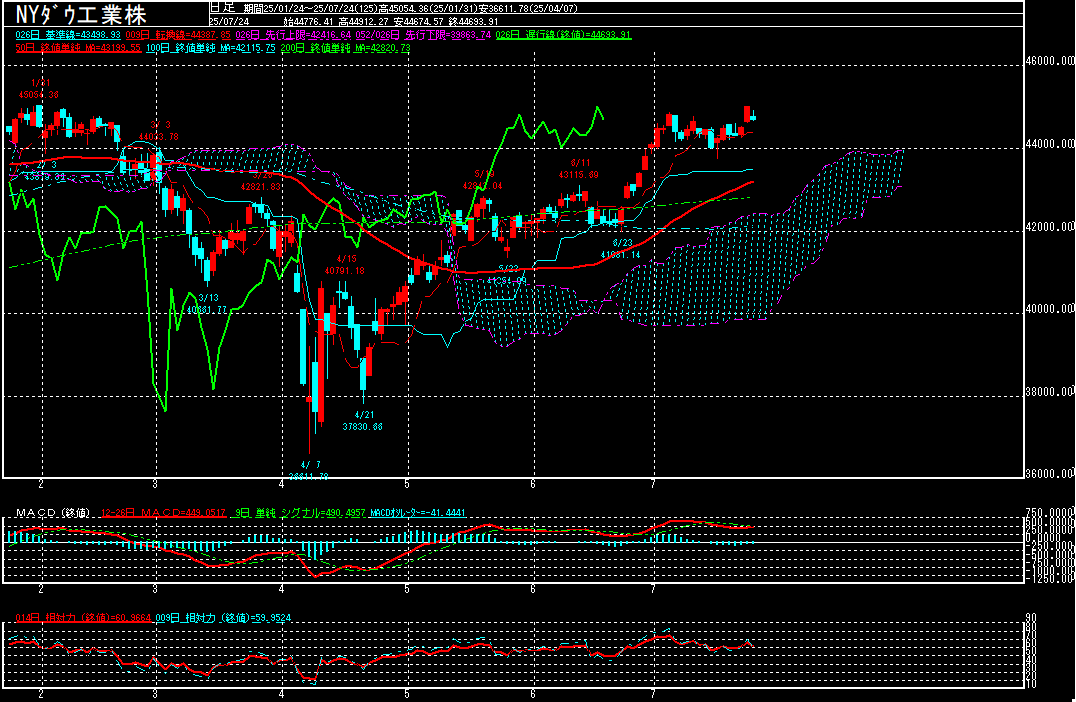Image resolution: width=1076 pixels, height=702 pixels.
Task: Click the 40000.00 price axis label
Action: [1049, 309]
